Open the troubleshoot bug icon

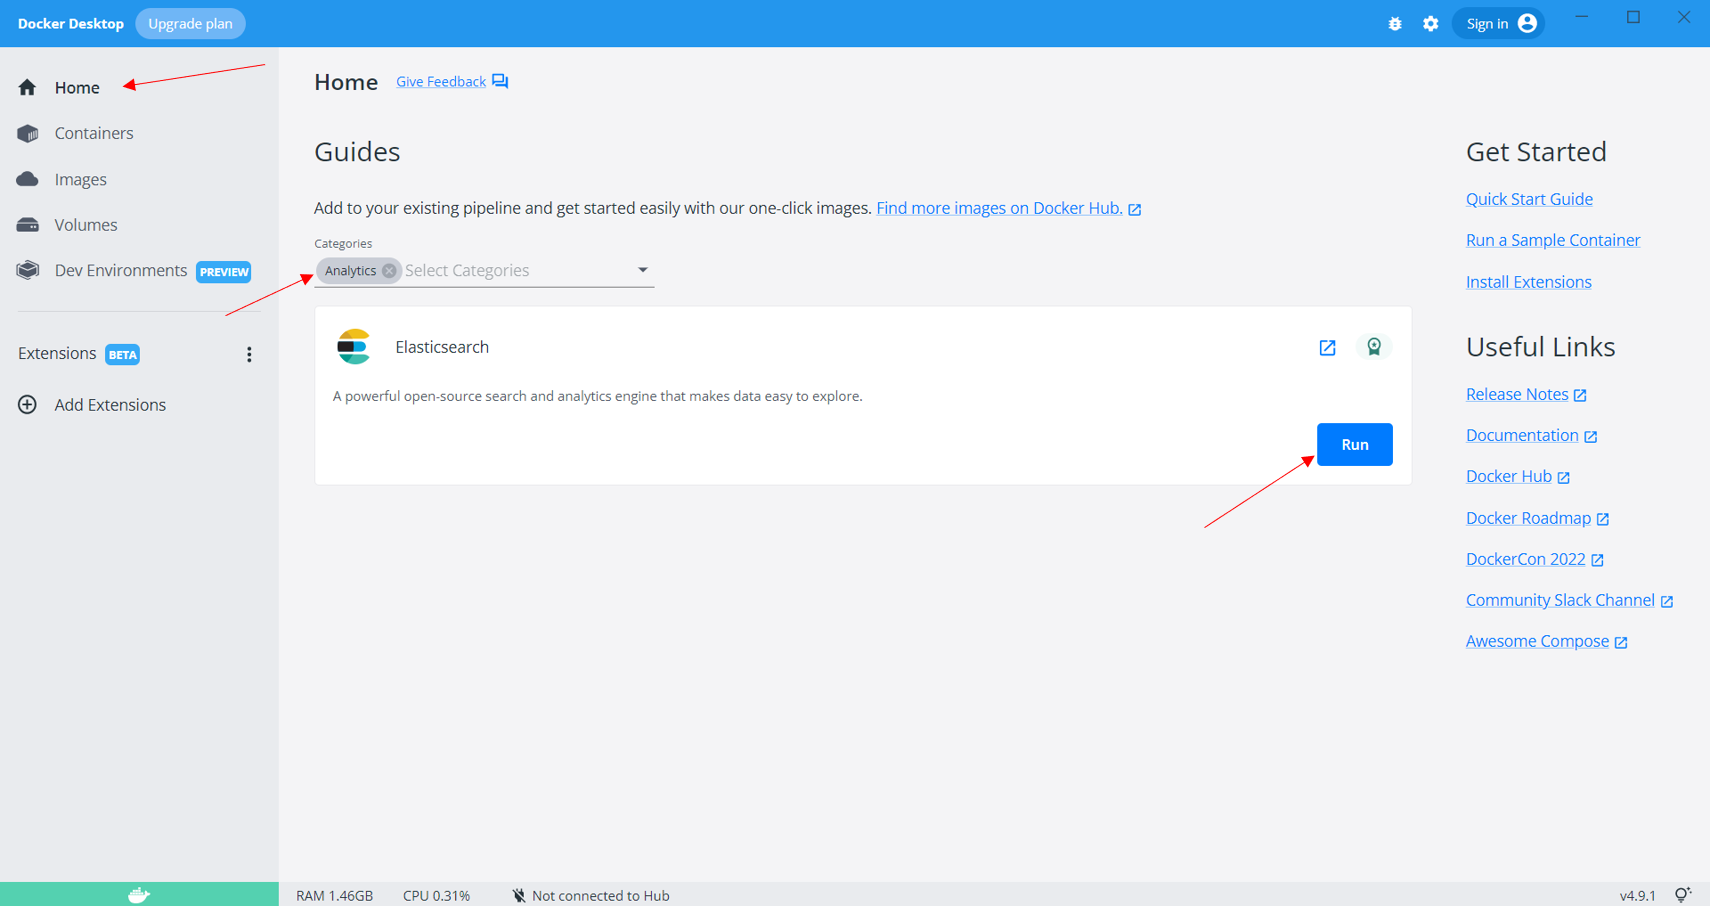[1395, 24]
